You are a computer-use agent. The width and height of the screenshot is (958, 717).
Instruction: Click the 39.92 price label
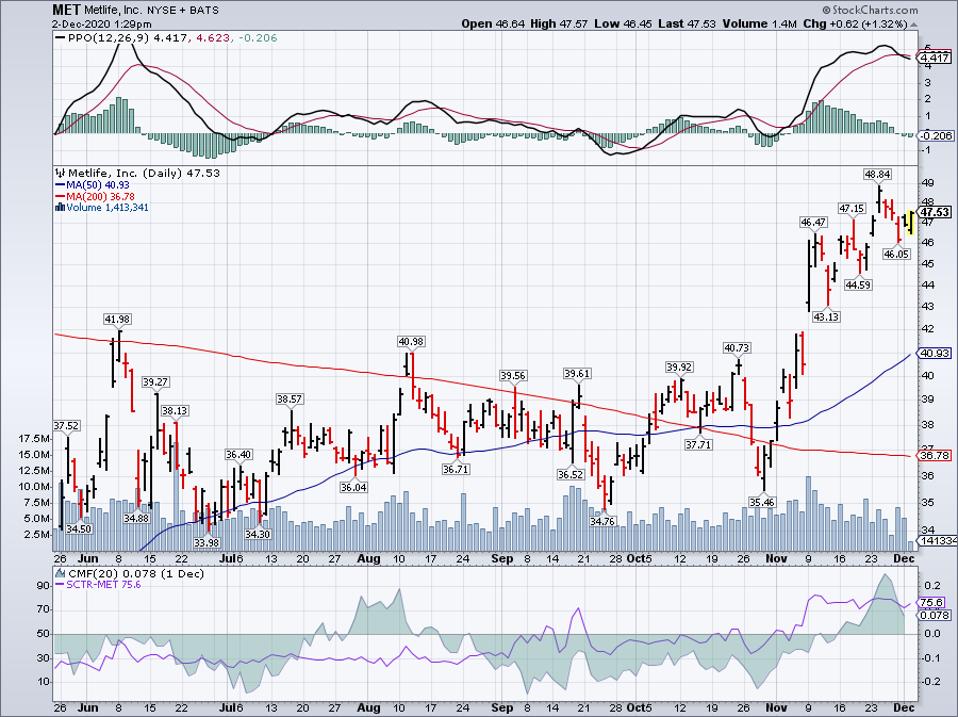point(679,367)
